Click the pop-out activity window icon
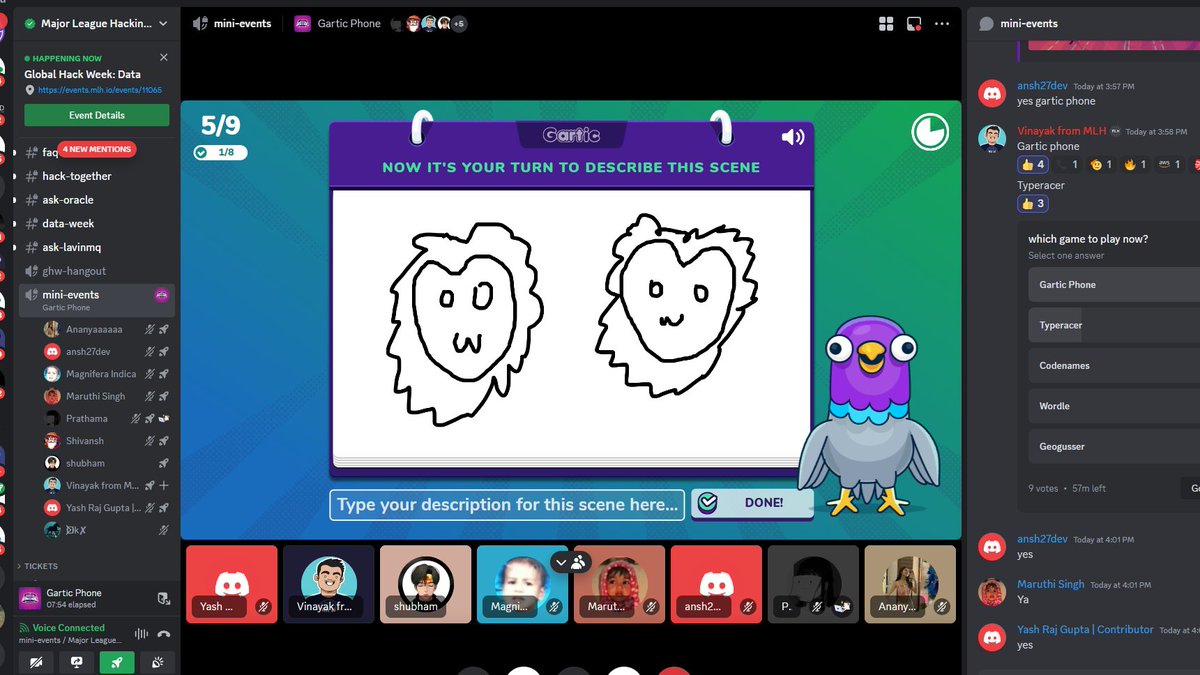 (914, 23)
